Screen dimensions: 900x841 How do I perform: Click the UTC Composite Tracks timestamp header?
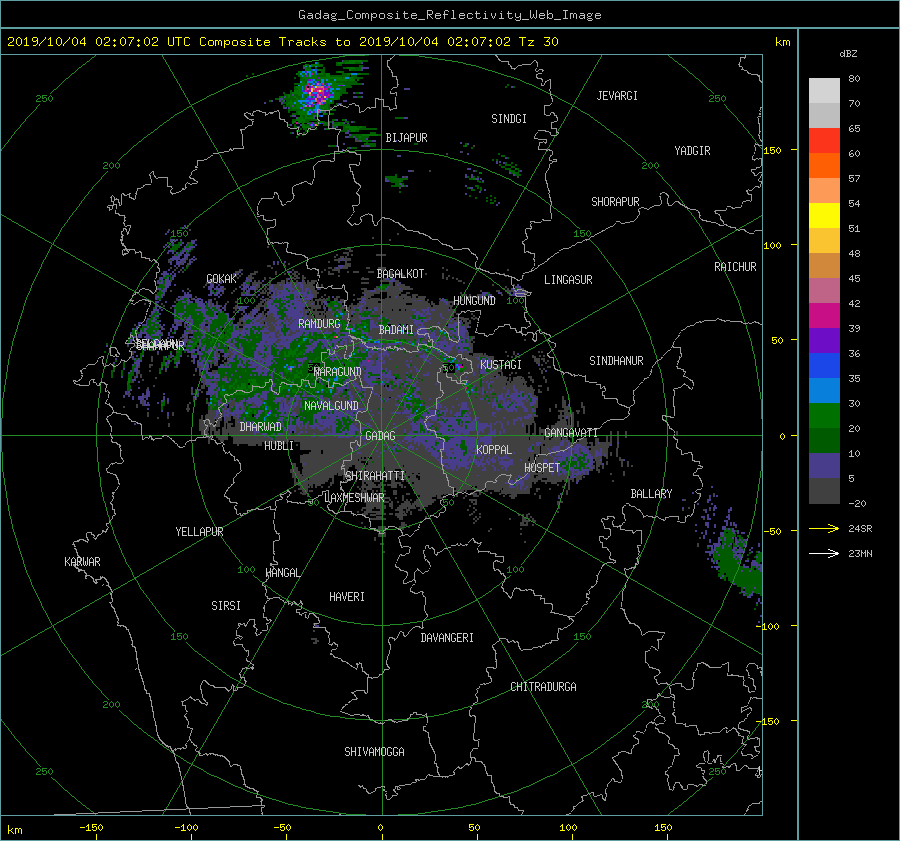[282, 42]
